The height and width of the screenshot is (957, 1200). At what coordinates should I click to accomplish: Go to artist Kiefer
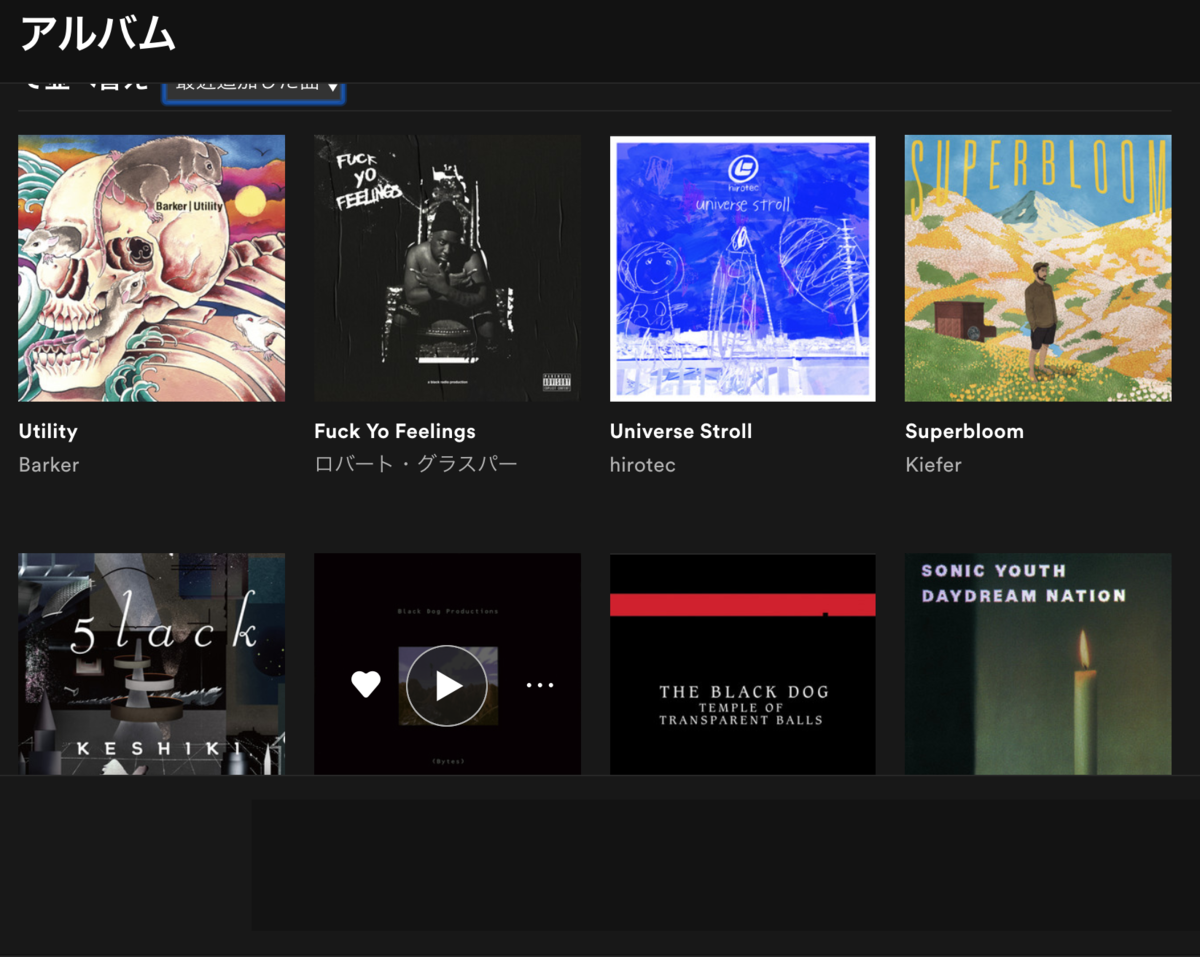tap(933, 465)
